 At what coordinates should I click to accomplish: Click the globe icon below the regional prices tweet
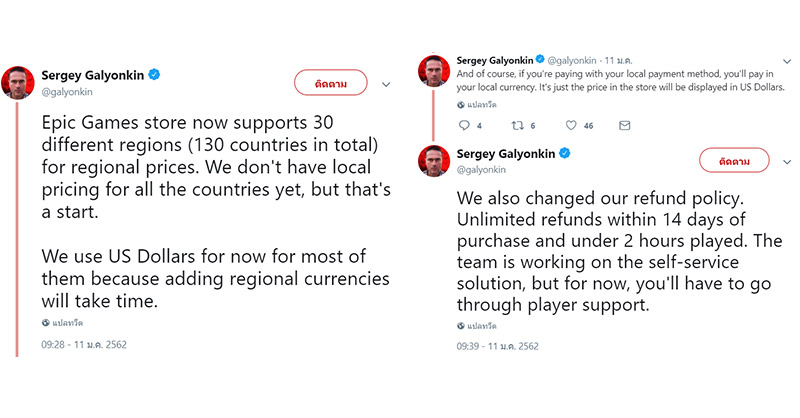(x=45, y=323)
